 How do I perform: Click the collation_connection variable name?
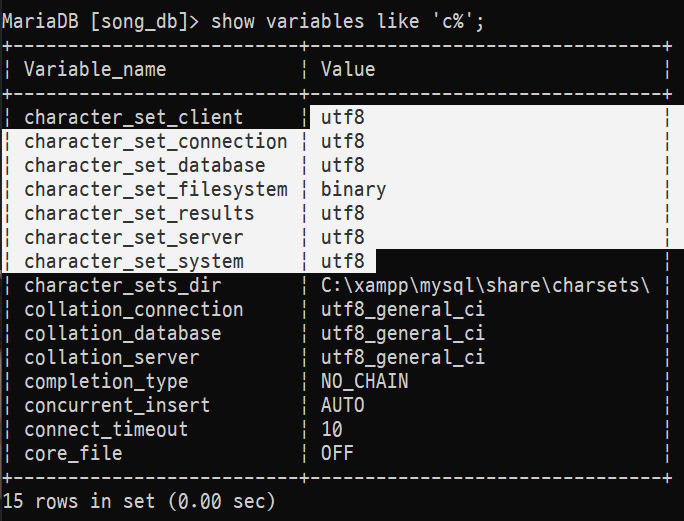[x=133, y=309]
